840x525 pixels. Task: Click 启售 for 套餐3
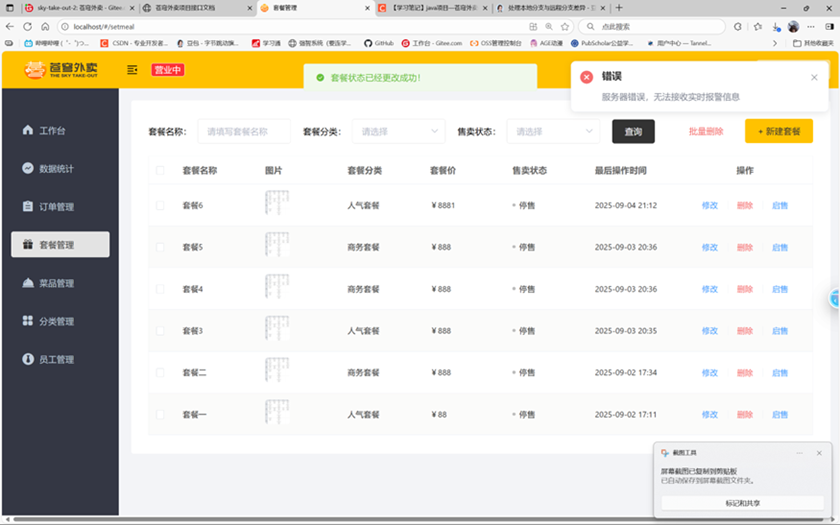(779, 331)
